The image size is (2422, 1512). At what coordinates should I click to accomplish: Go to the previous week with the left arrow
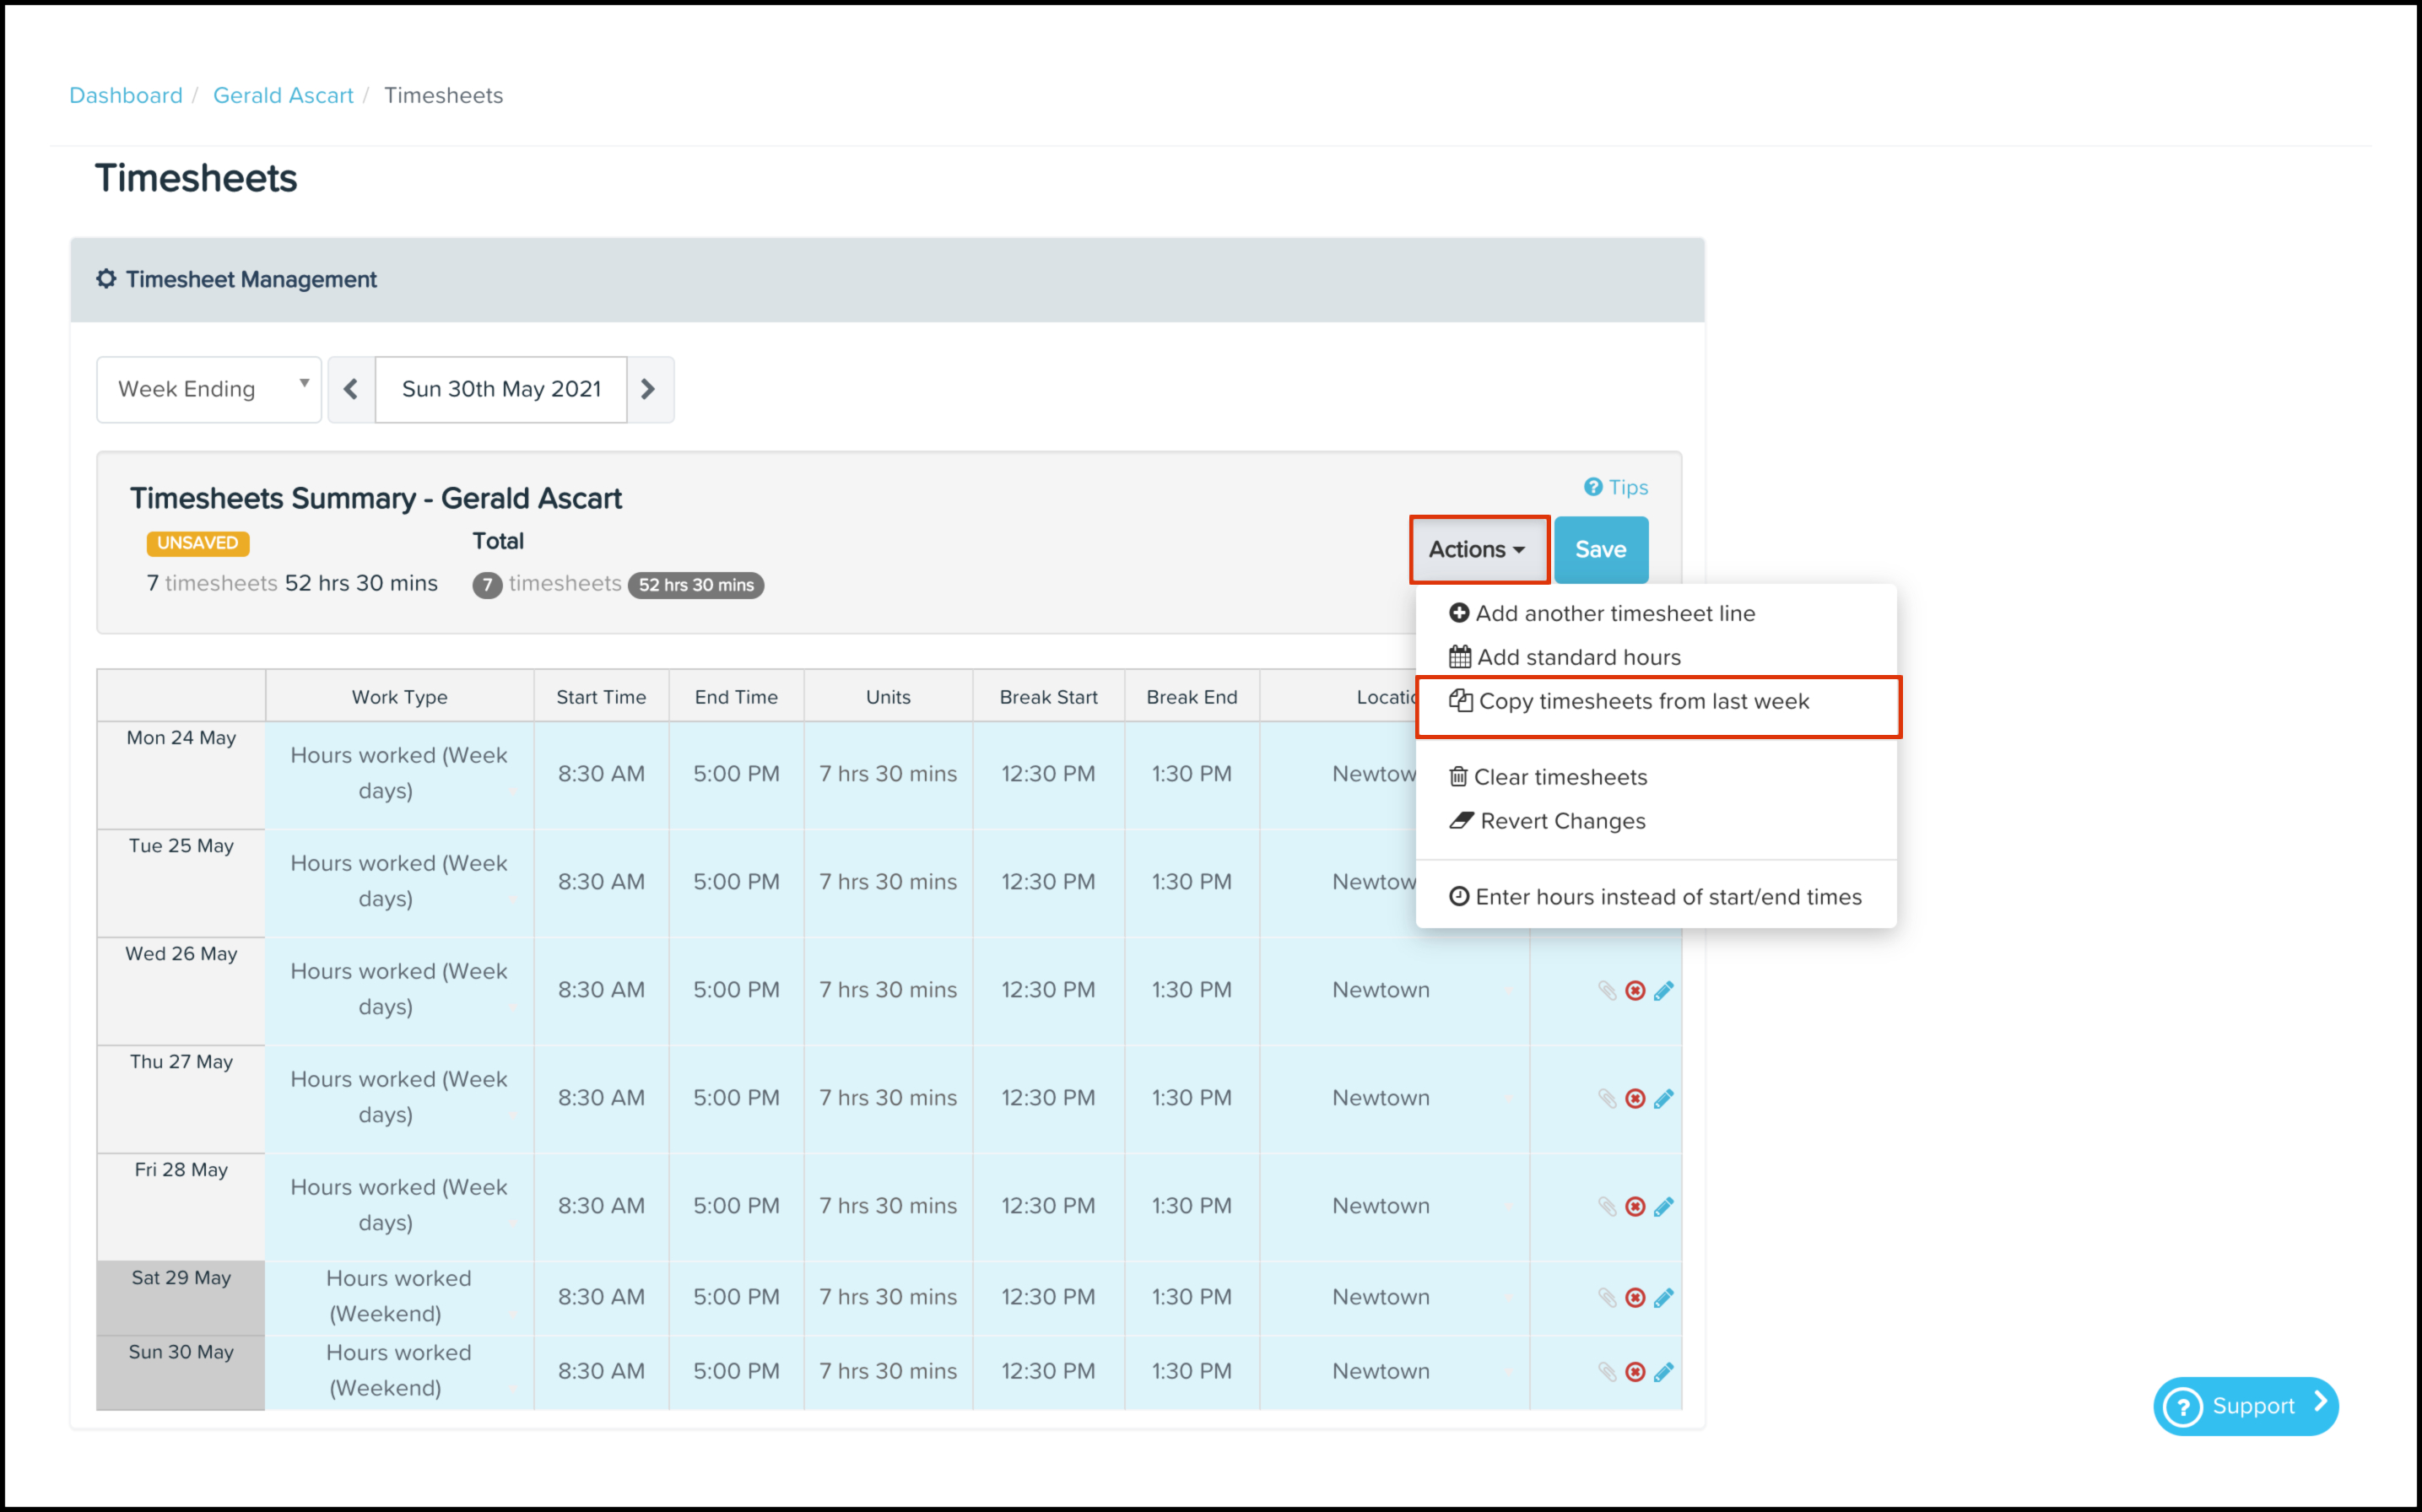click(351, 389)
